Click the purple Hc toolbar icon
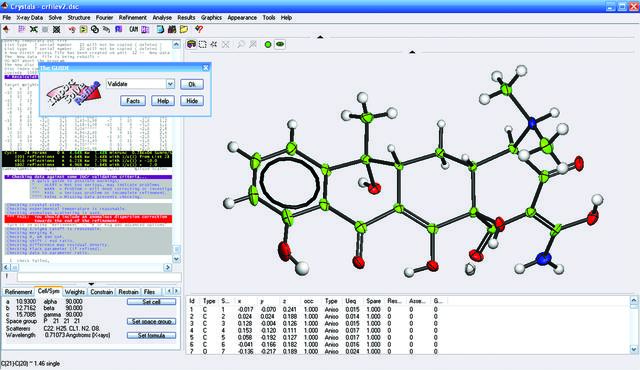The image size is (640, 370). coord(145,29)
